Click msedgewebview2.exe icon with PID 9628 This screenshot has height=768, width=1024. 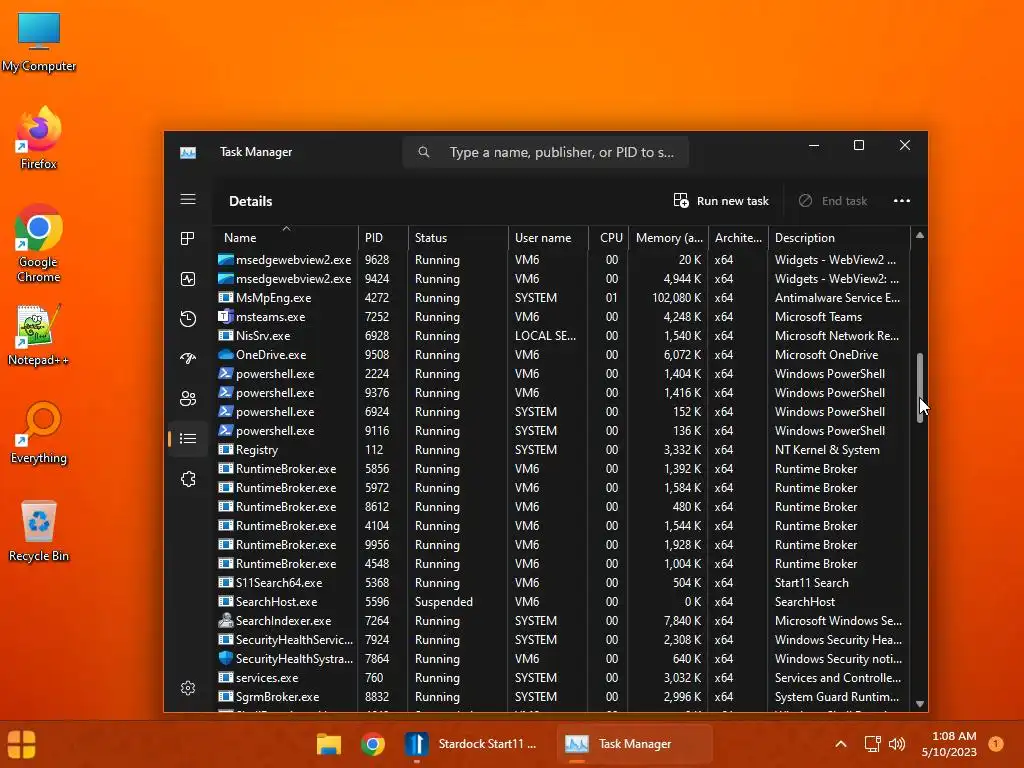[x=225, y=260]
